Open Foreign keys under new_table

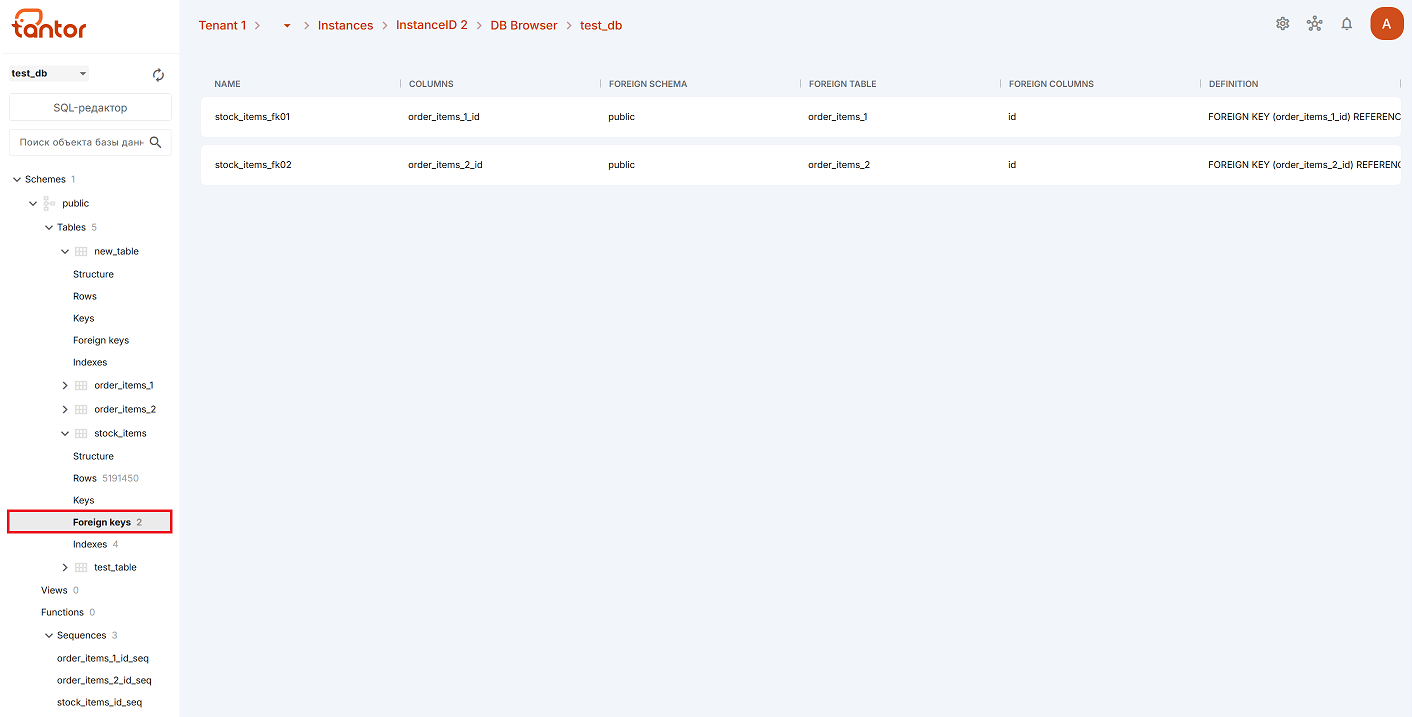pos(101,340)
